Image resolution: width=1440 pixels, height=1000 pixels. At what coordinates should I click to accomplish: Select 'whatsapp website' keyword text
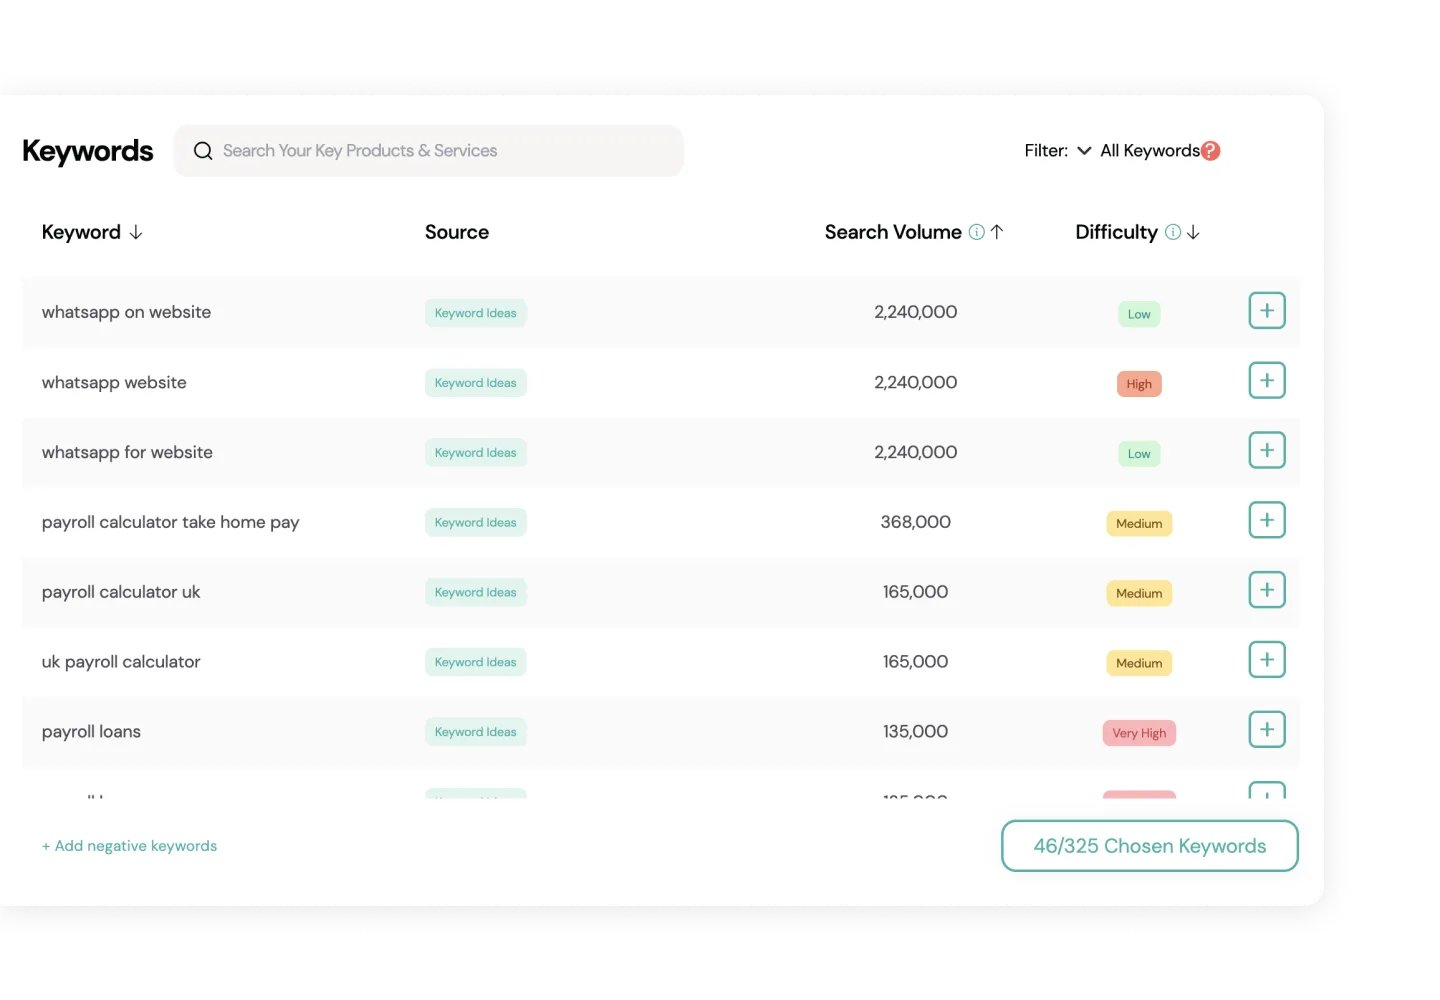tap(114, 382)
